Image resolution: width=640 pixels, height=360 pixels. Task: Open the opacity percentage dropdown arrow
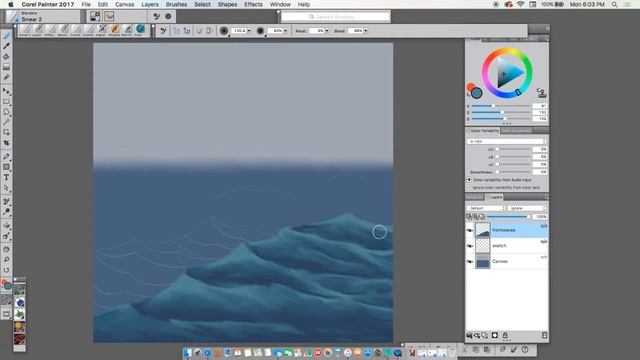coord(285,31)
